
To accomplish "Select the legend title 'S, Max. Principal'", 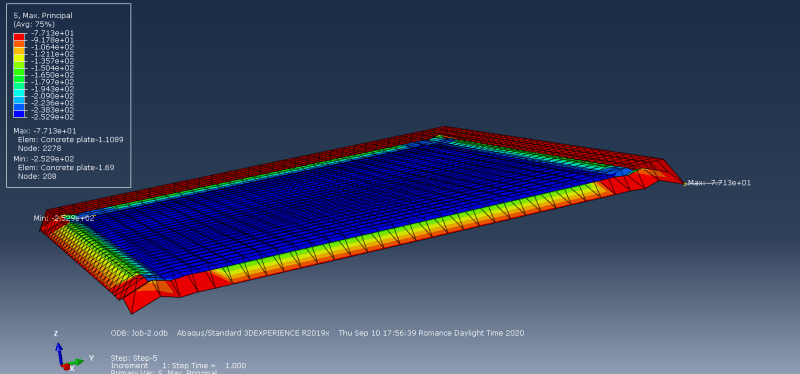I will 43,16.
